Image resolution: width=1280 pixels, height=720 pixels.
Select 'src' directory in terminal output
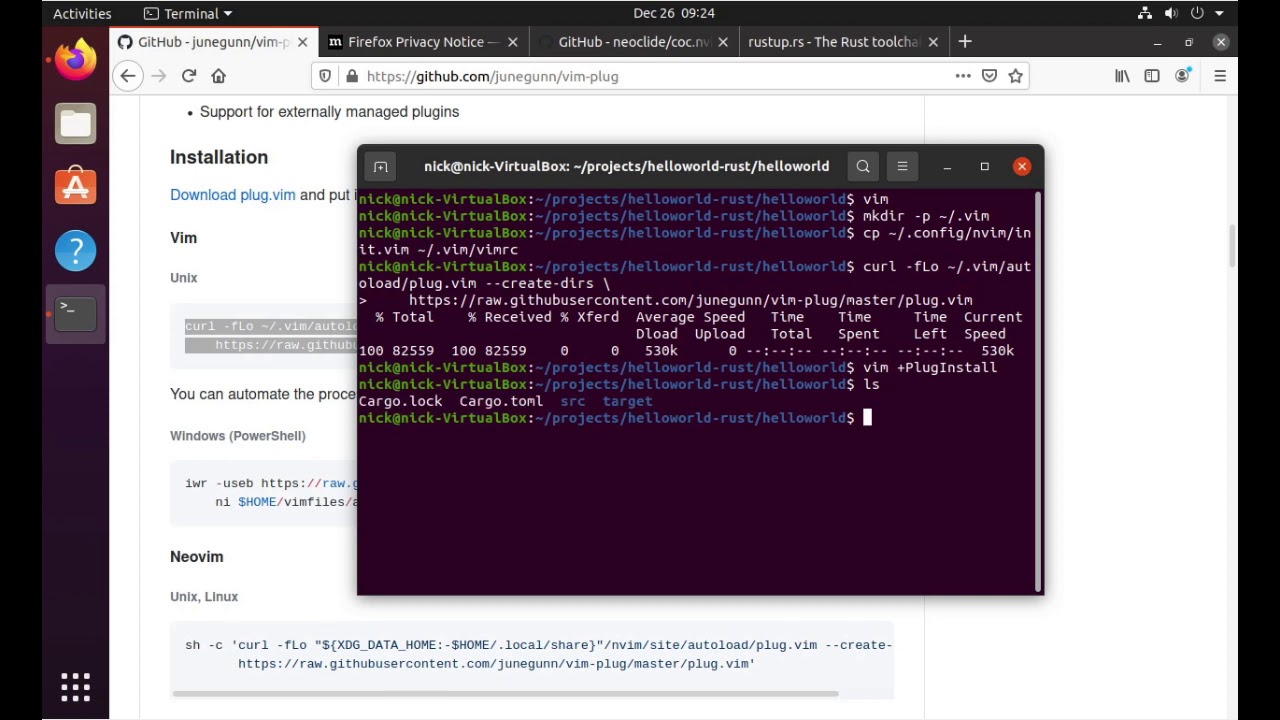coord(573,401)
